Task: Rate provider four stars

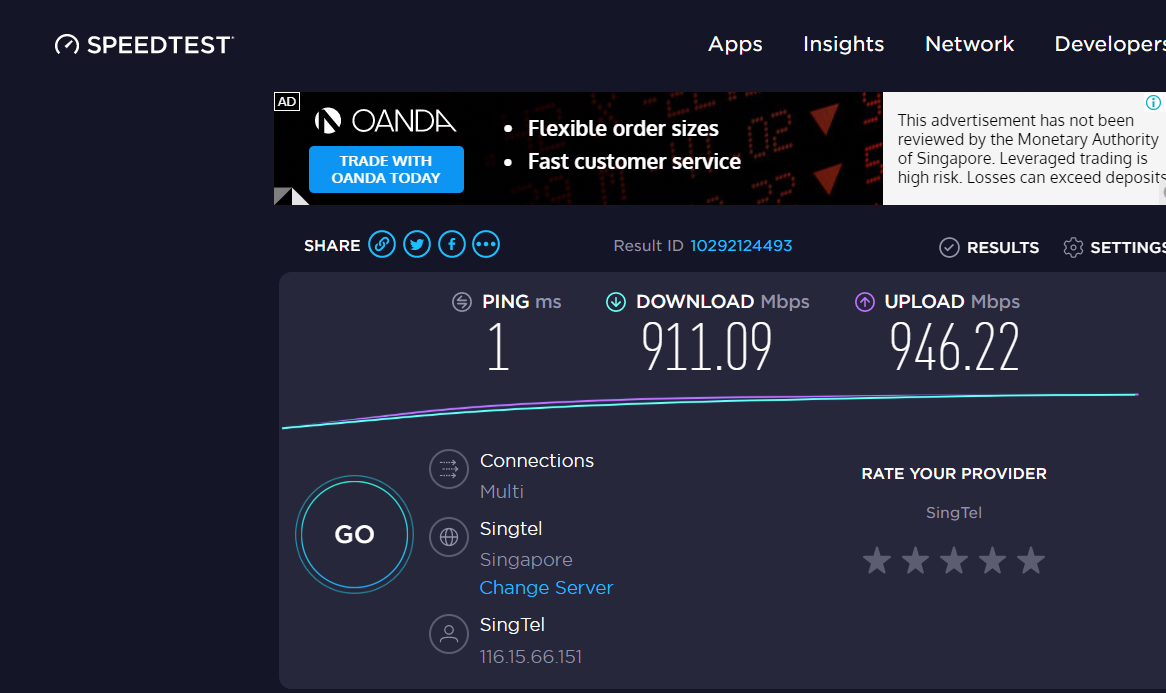Action: pos(993,561)
